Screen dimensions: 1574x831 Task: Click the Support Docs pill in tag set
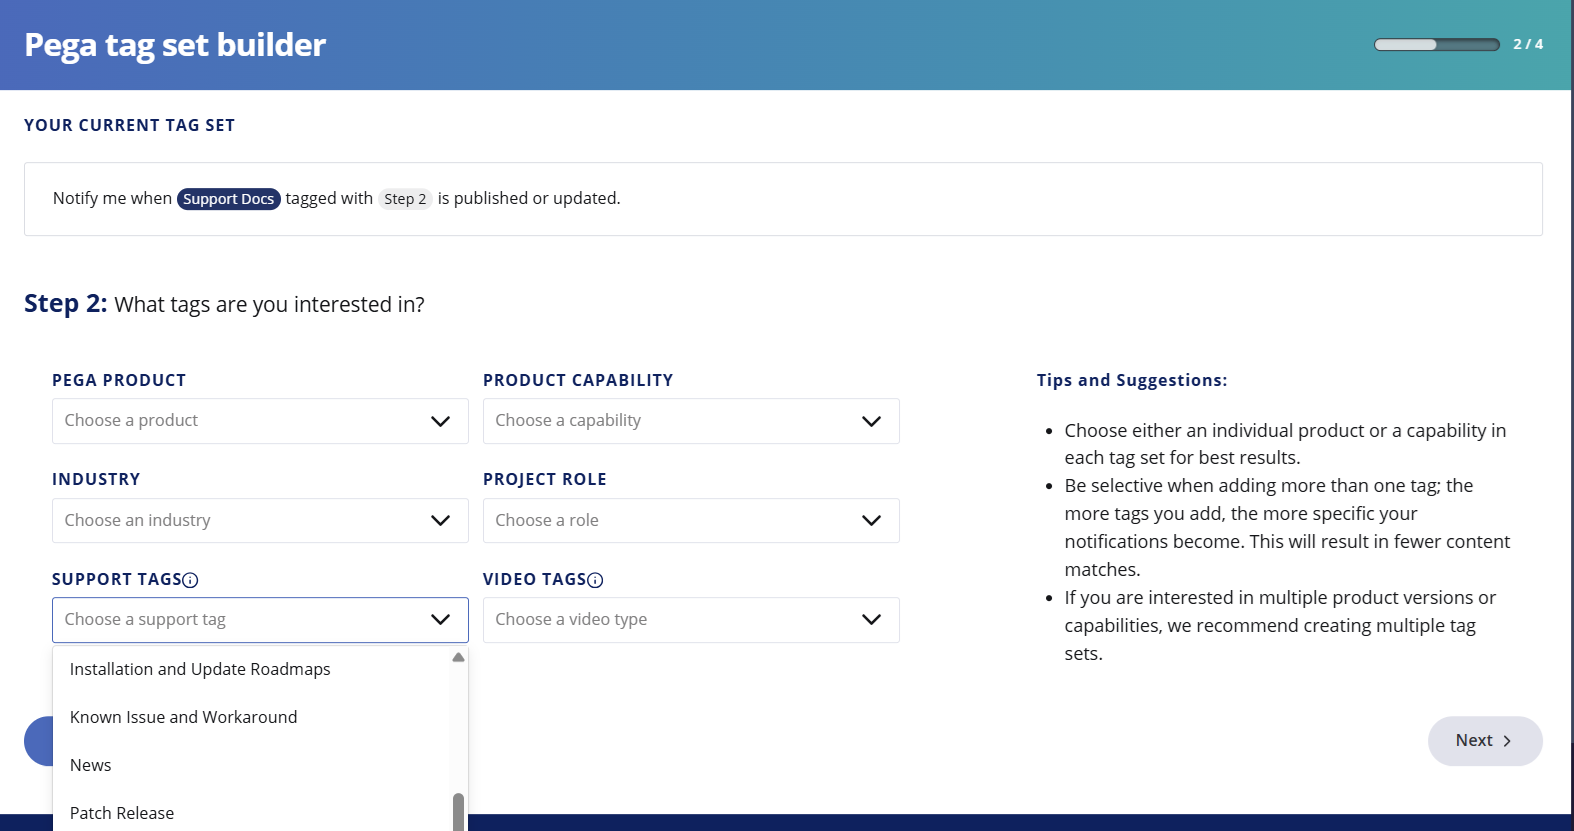(228, 199)
